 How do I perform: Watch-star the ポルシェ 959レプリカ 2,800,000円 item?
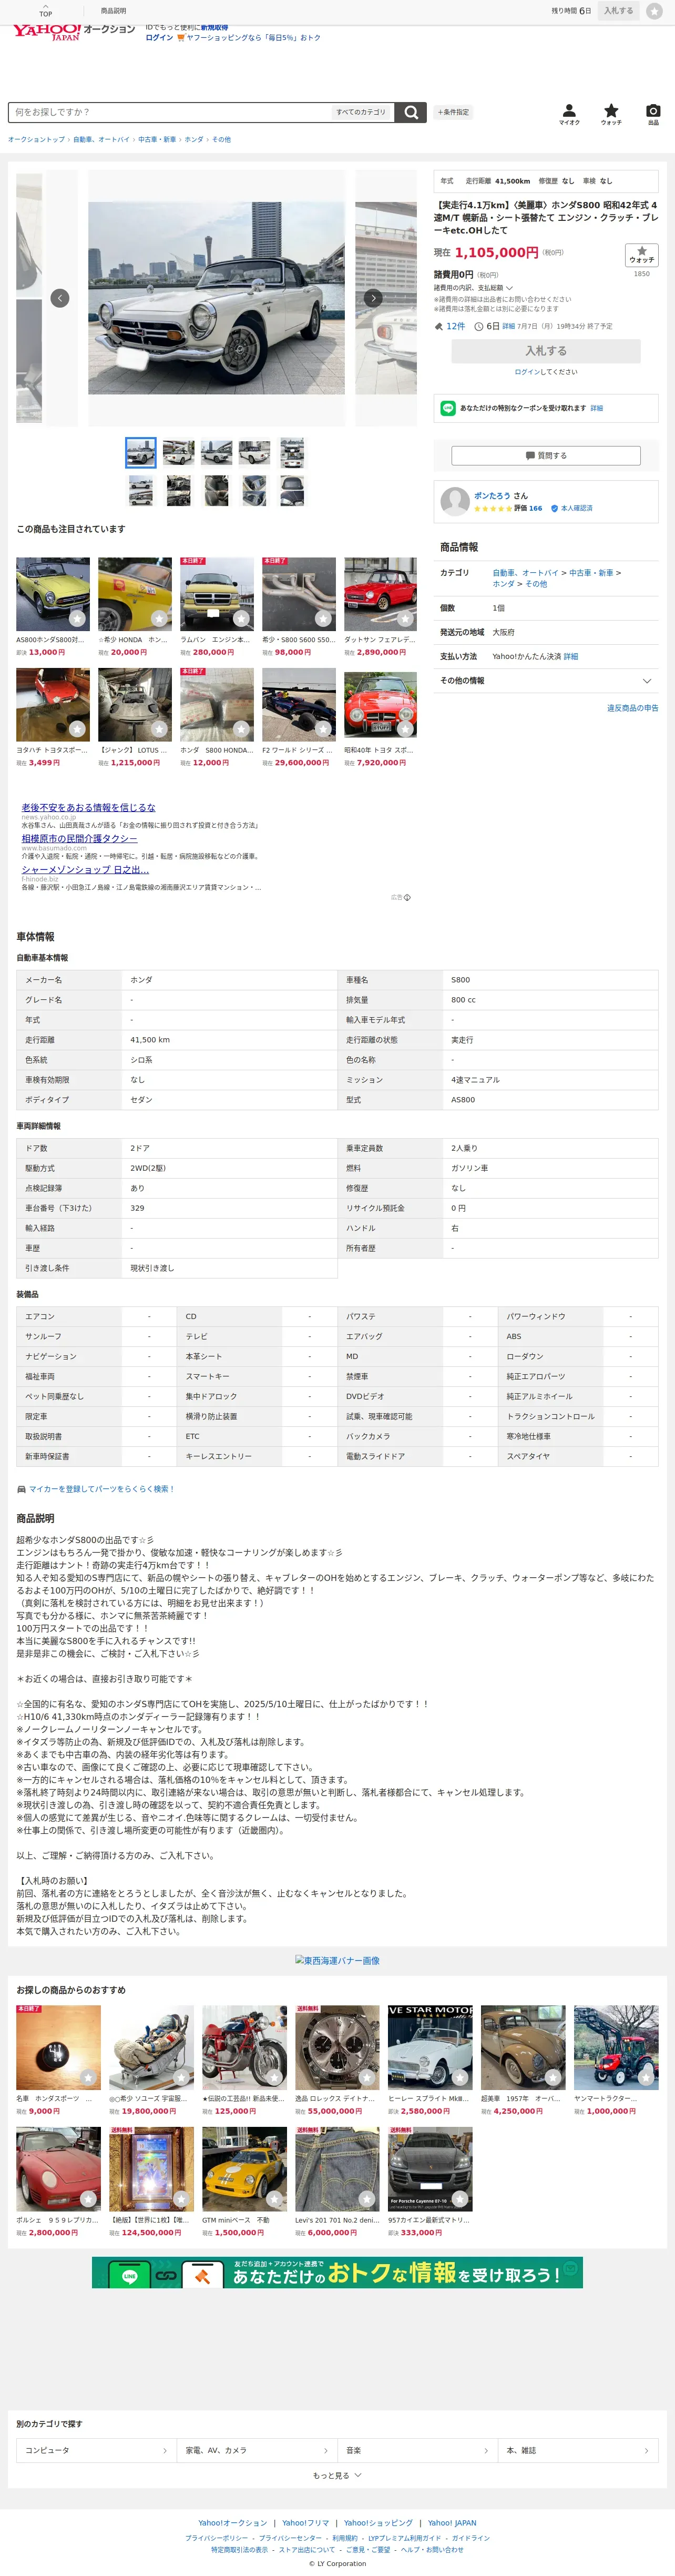pyautogui.click(x=88, y=2198)
